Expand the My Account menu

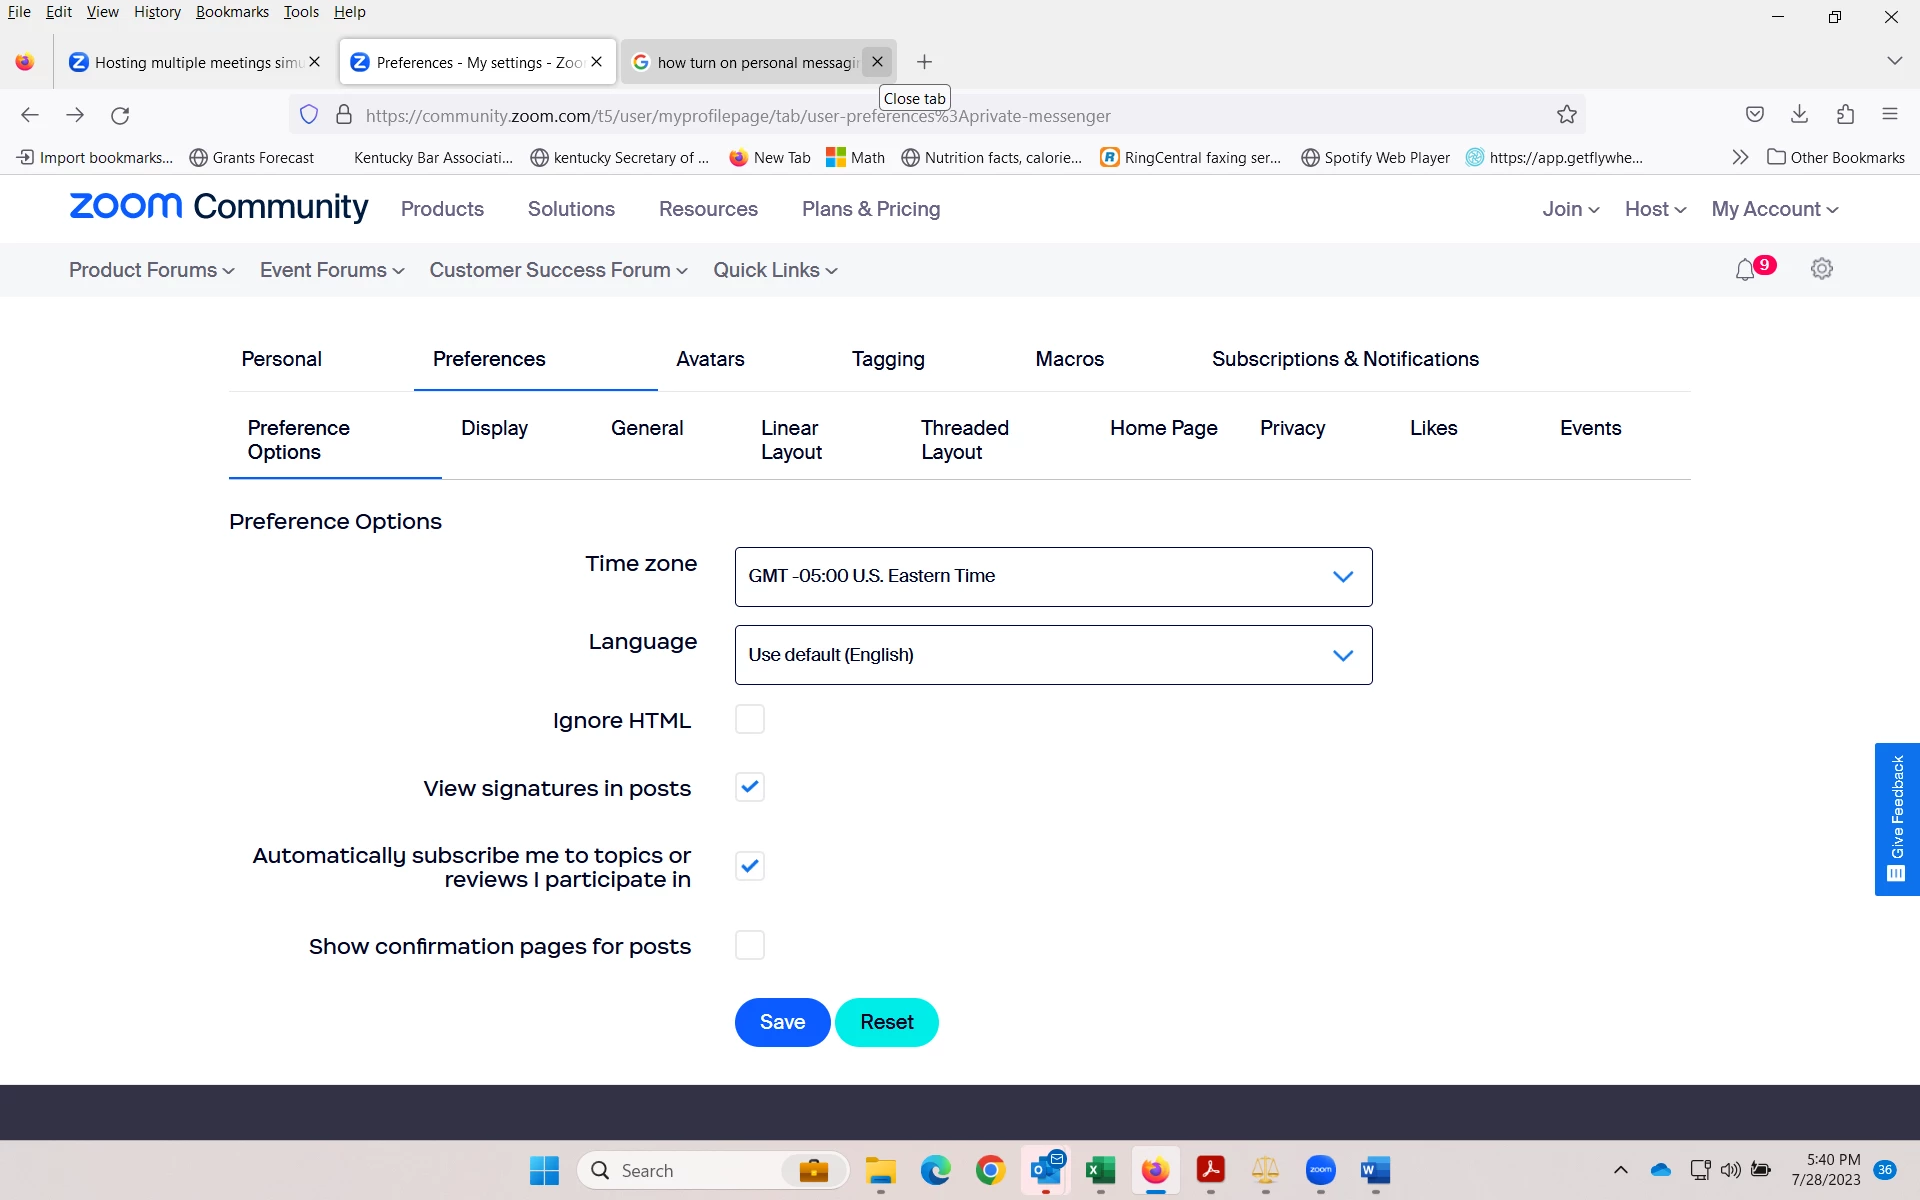pos(1774,209)
